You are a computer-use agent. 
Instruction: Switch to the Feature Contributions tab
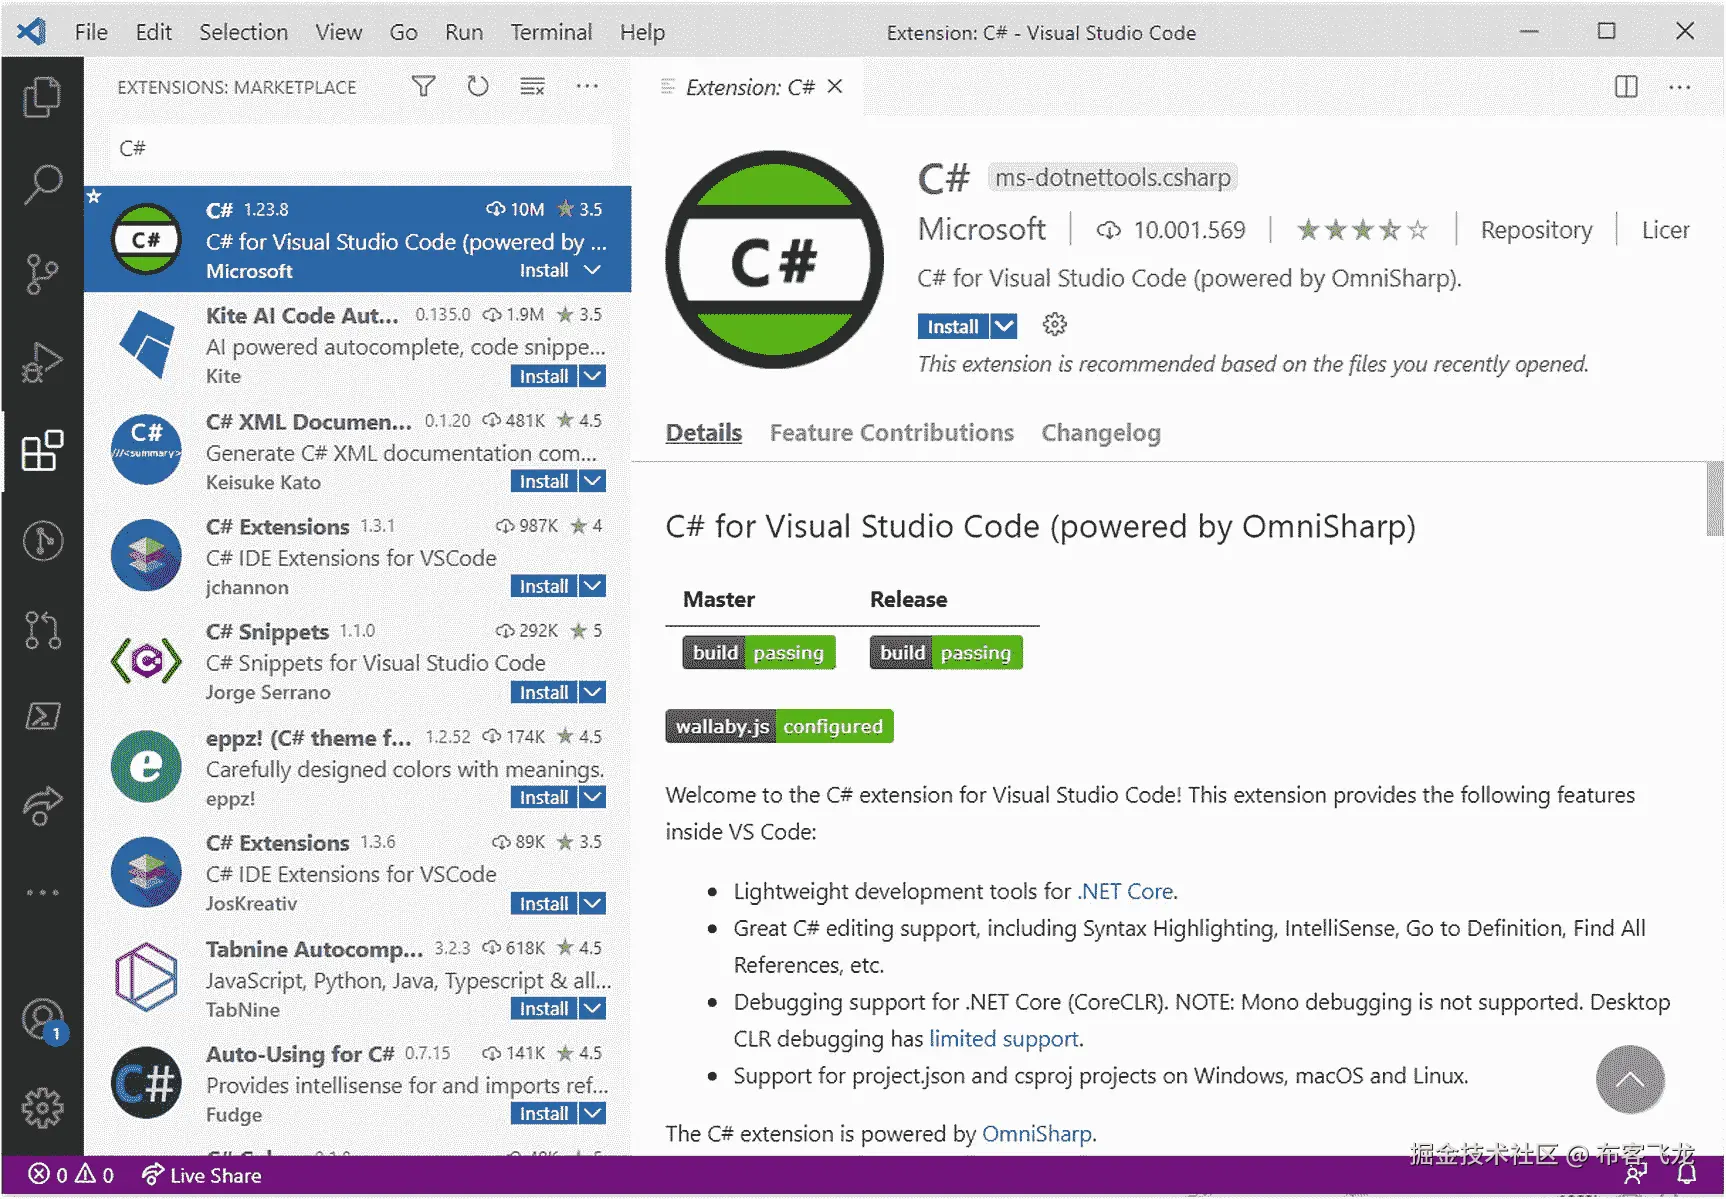[892, 433]
